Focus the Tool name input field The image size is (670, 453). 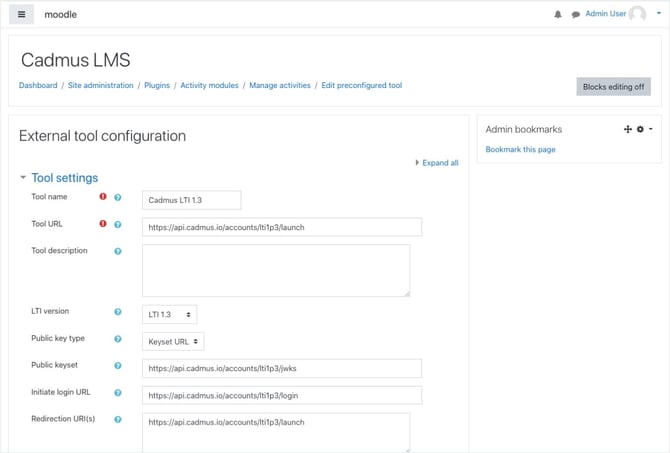(x=191, y=200)
